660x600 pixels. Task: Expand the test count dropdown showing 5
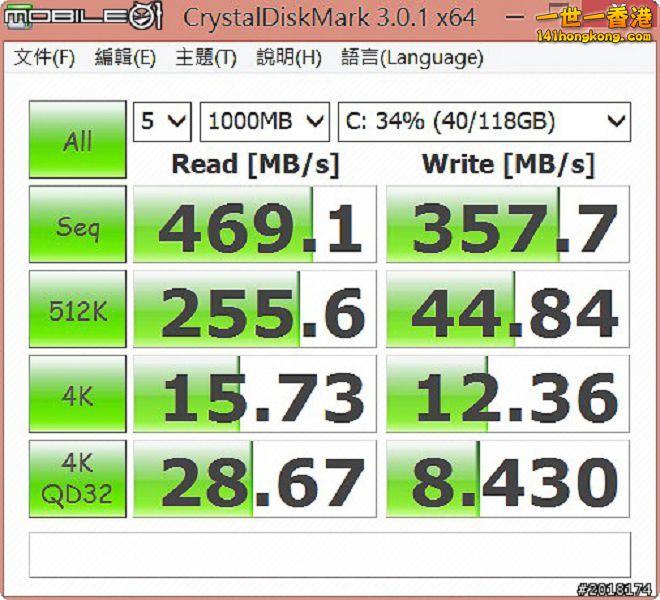point(163,122)
